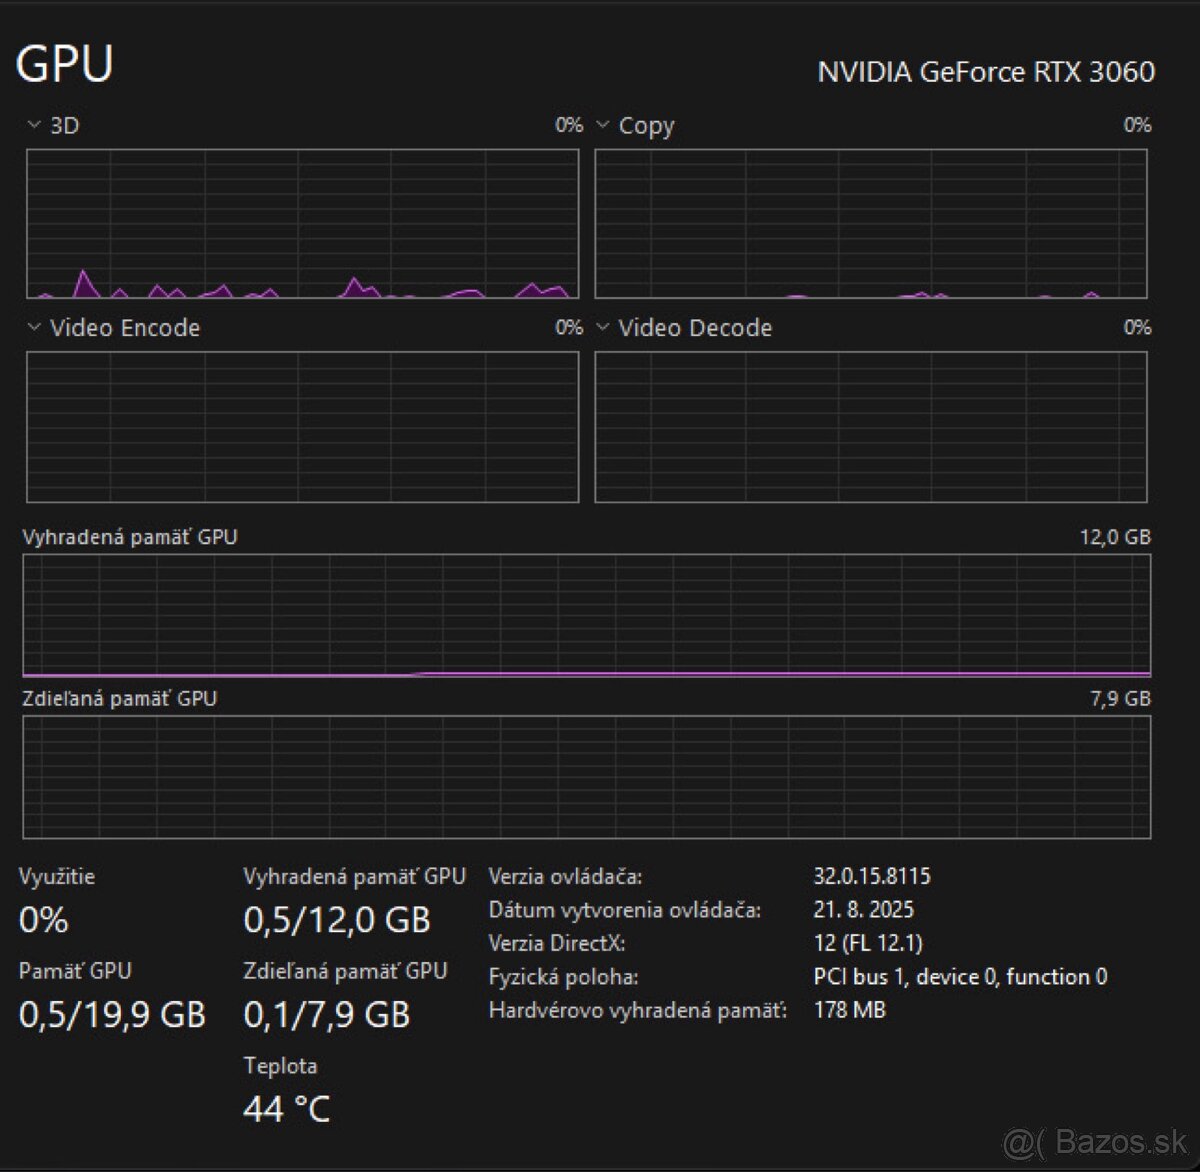Click the 0,5/12,0 GB dedicated memory value
This screenshot has width=1200, height=1172.
337,920
